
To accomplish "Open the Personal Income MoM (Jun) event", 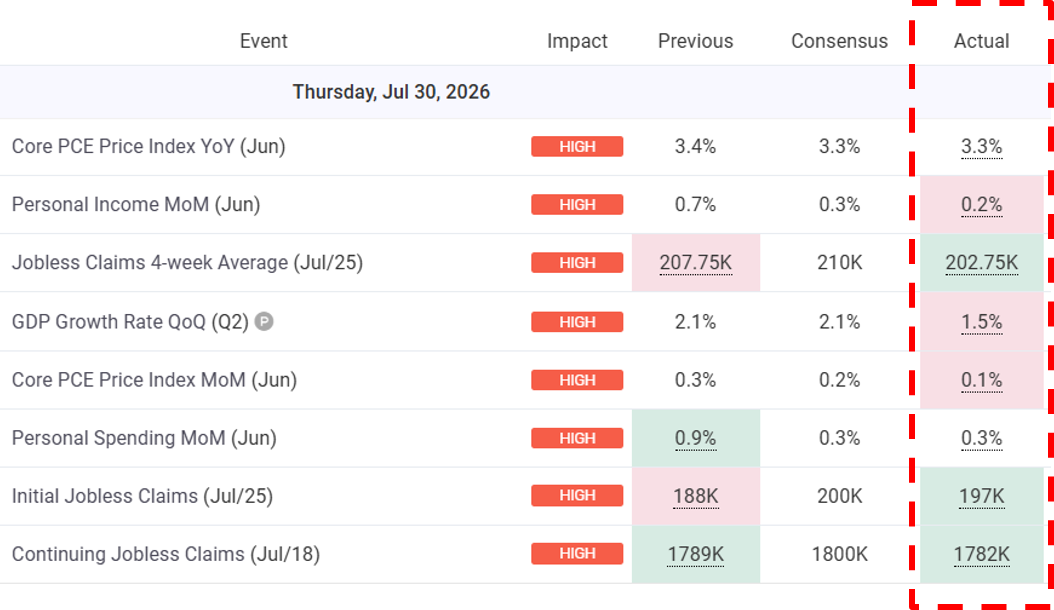I will click(x=136, y=204).
